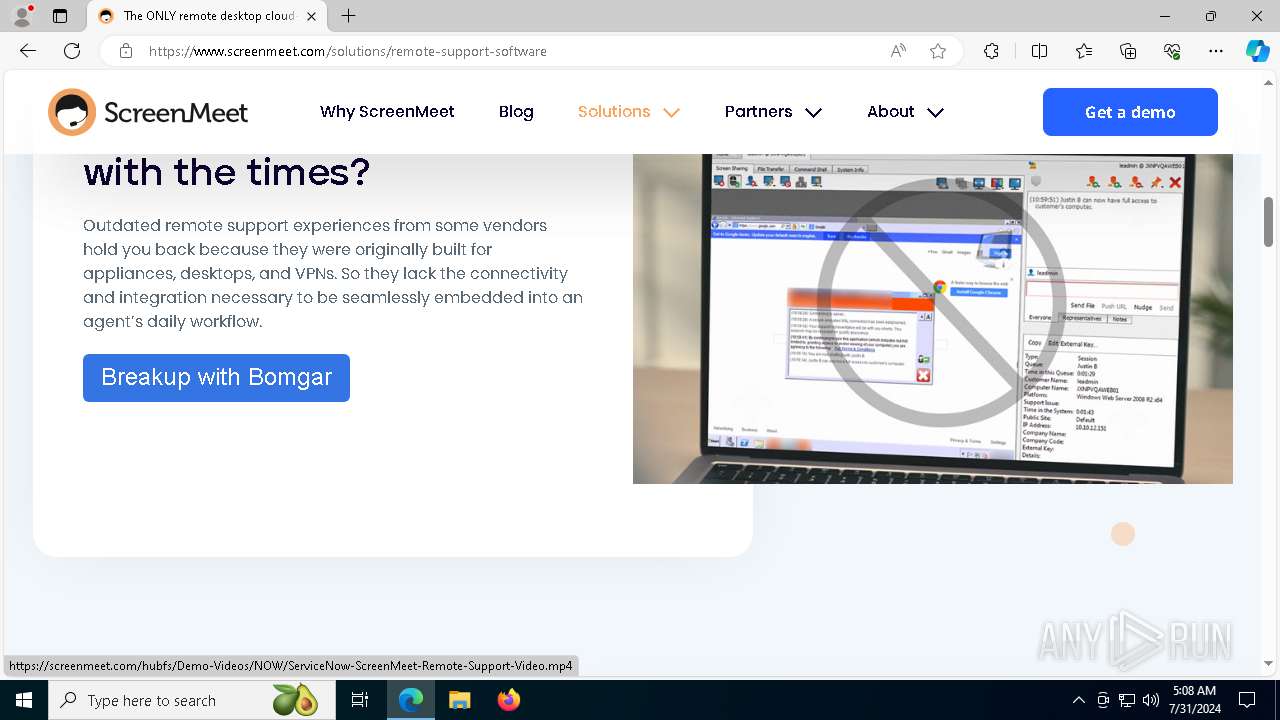This screenshot has height=720, width=1280.
Task: Expand the Partners dropdown chevron
Action: tap(813, 113)
